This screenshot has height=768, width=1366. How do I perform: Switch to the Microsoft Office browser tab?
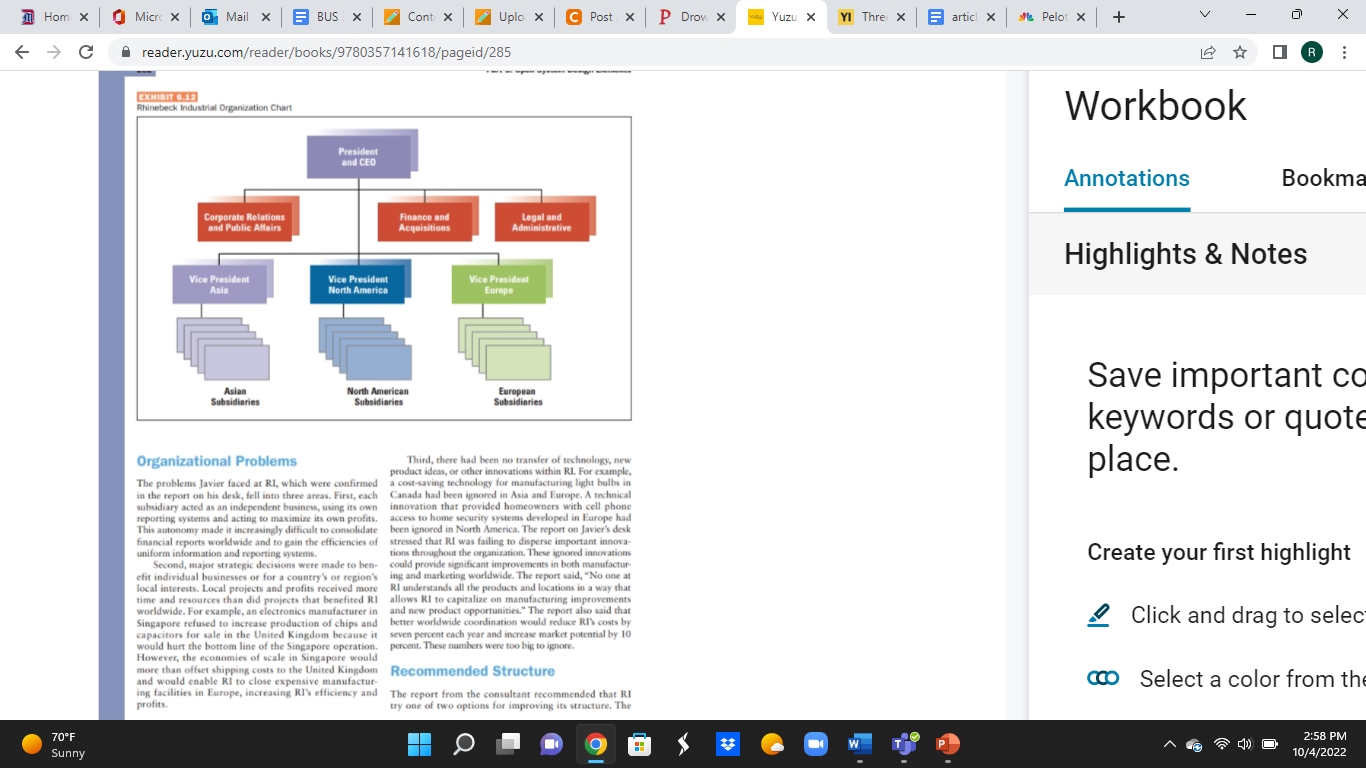(x=146, y=17)
